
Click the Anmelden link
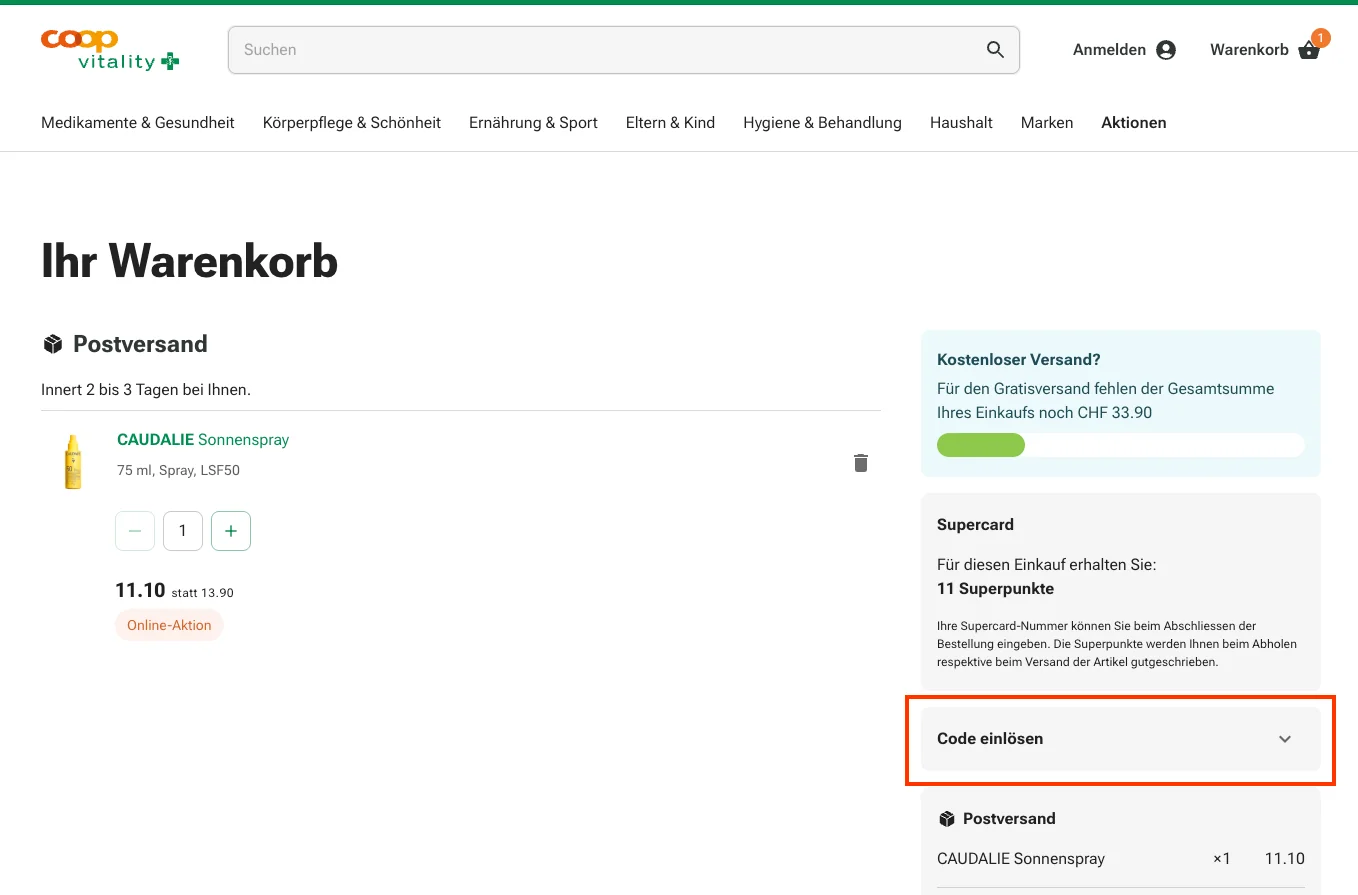(1110, 50)
